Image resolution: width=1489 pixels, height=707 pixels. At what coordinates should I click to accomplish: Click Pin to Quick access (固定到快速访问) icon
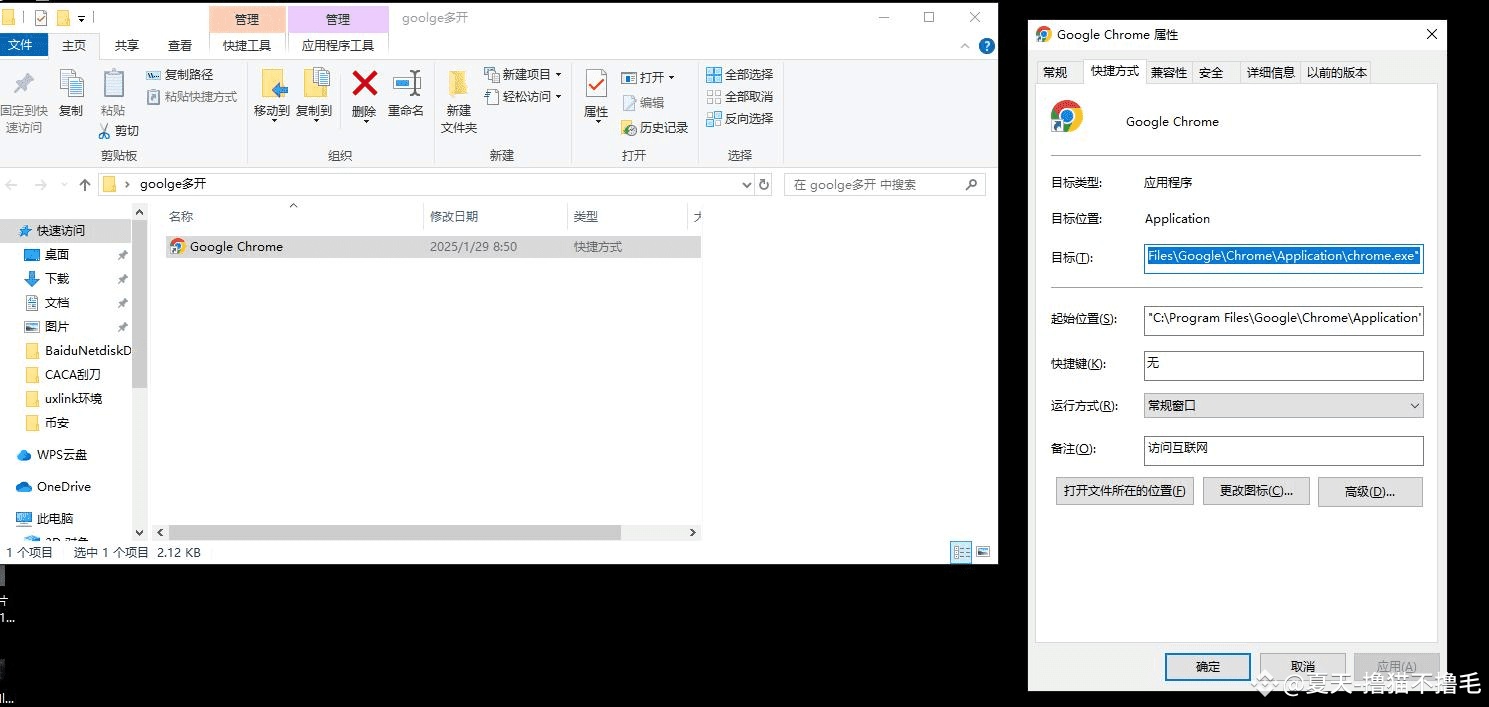(23, 84)
